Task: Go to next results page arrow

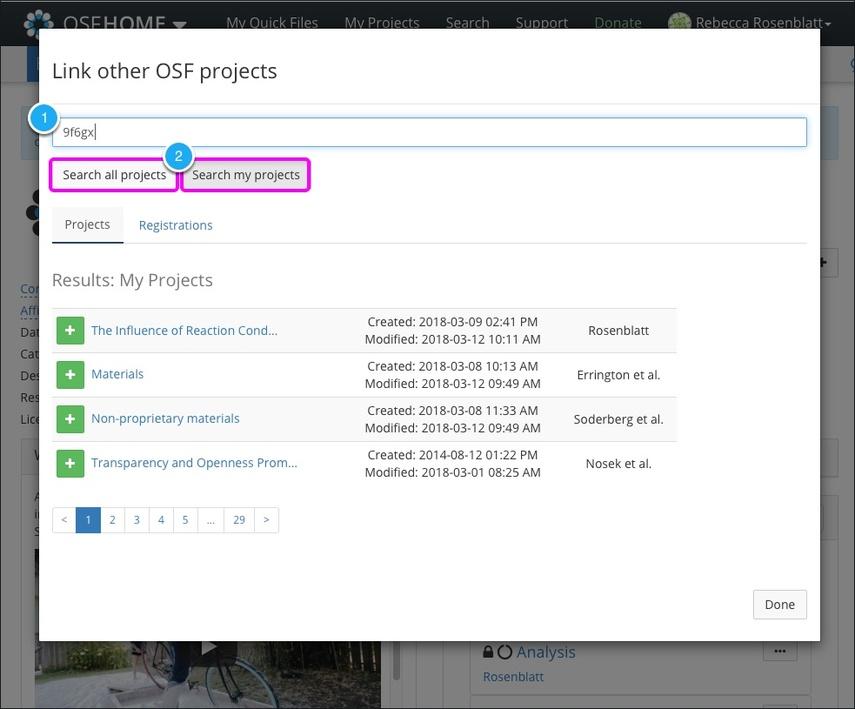Action: click(x=266, y=520)
